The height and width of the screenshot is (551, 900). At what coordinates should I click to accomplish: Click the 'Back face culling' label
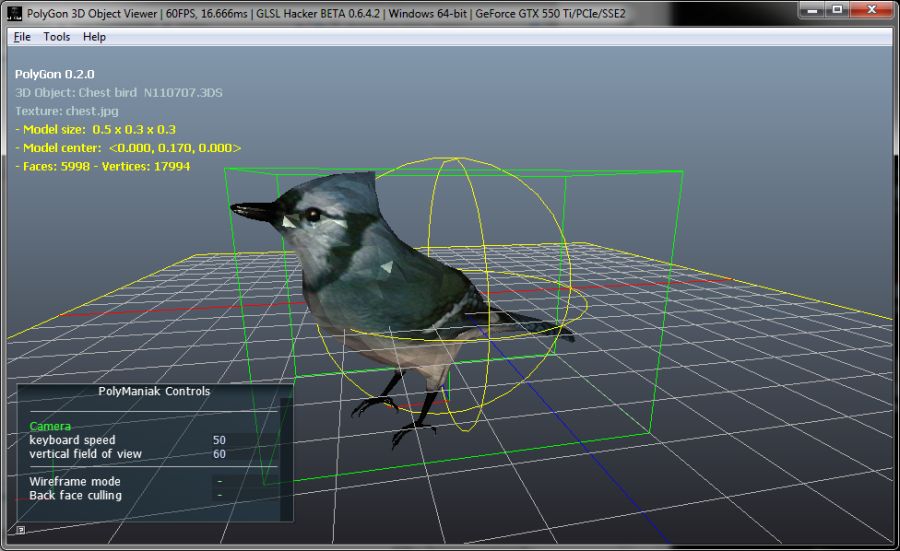point(75,495)
